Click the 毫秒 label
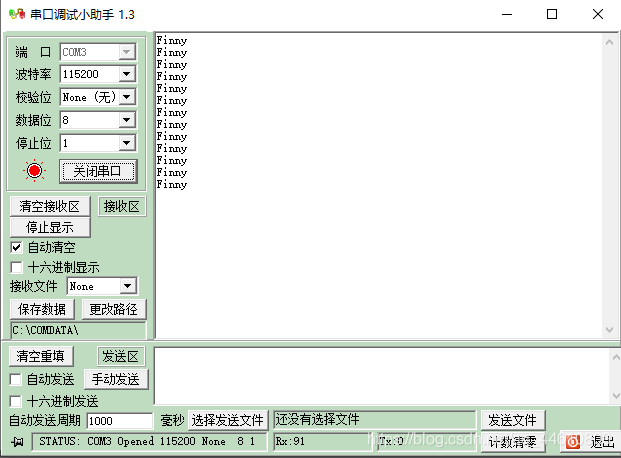The height and width of the screenshot is (458, 621). click(173, 420)
